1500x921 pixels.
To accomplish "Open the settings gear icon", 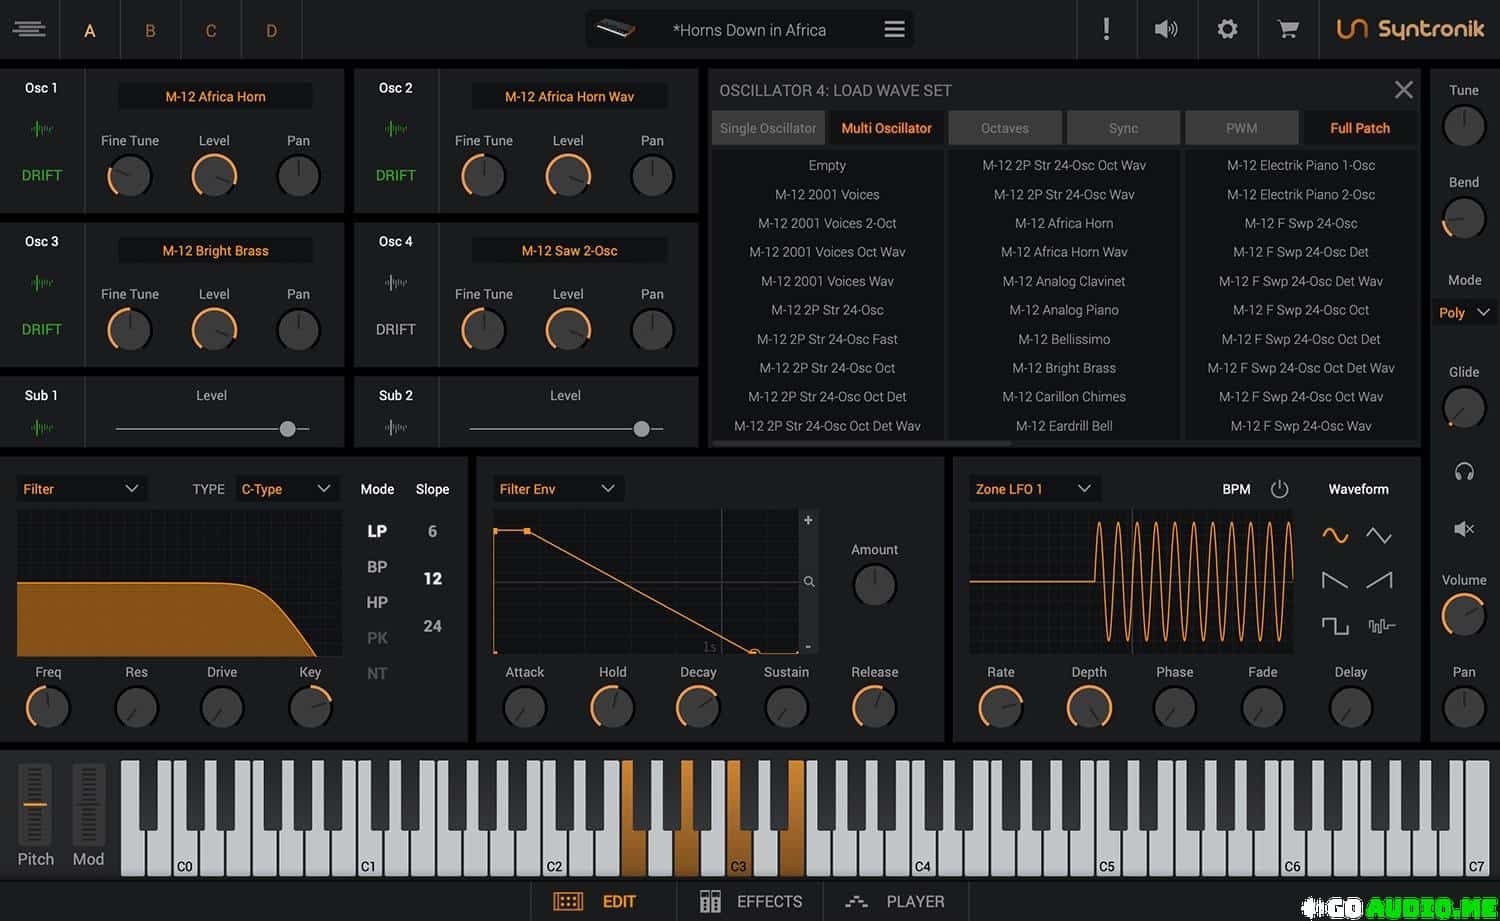I will pyautogui.click(x=1227, y=30).
